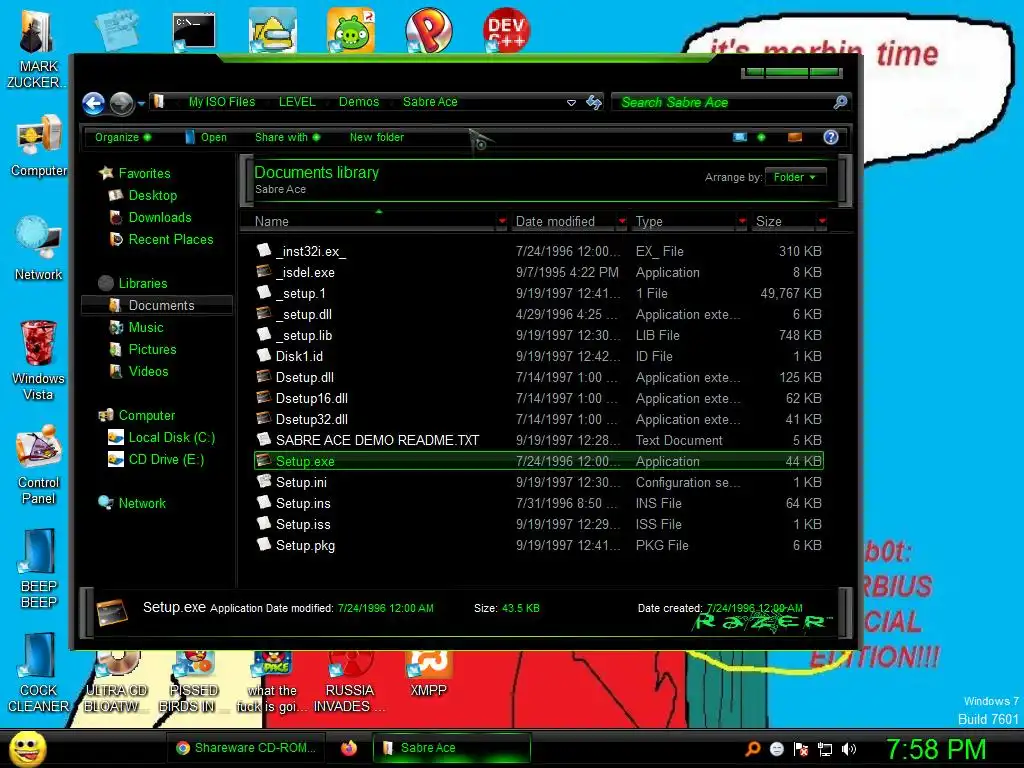The image size is (1024, 768).
Task: Refresh the folder via address bar refresh icon
Action: point(594,102)
